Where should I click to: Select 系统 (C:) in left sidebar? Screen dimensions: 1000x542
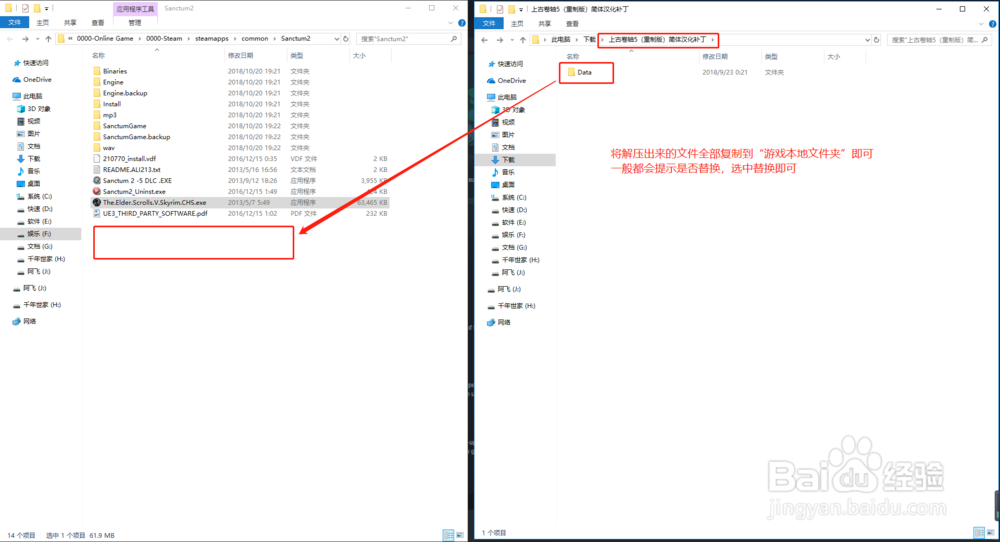click(x=39, y=196)
